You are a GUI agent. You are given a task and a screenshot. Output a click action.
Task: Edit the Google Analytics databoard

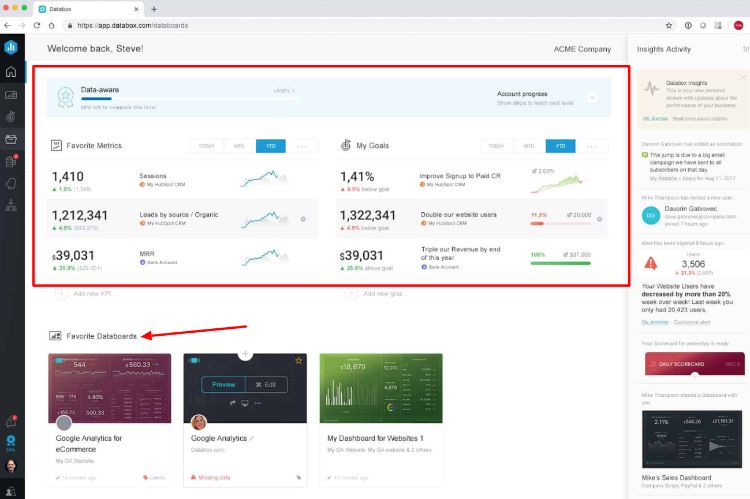tap(266, 384)
